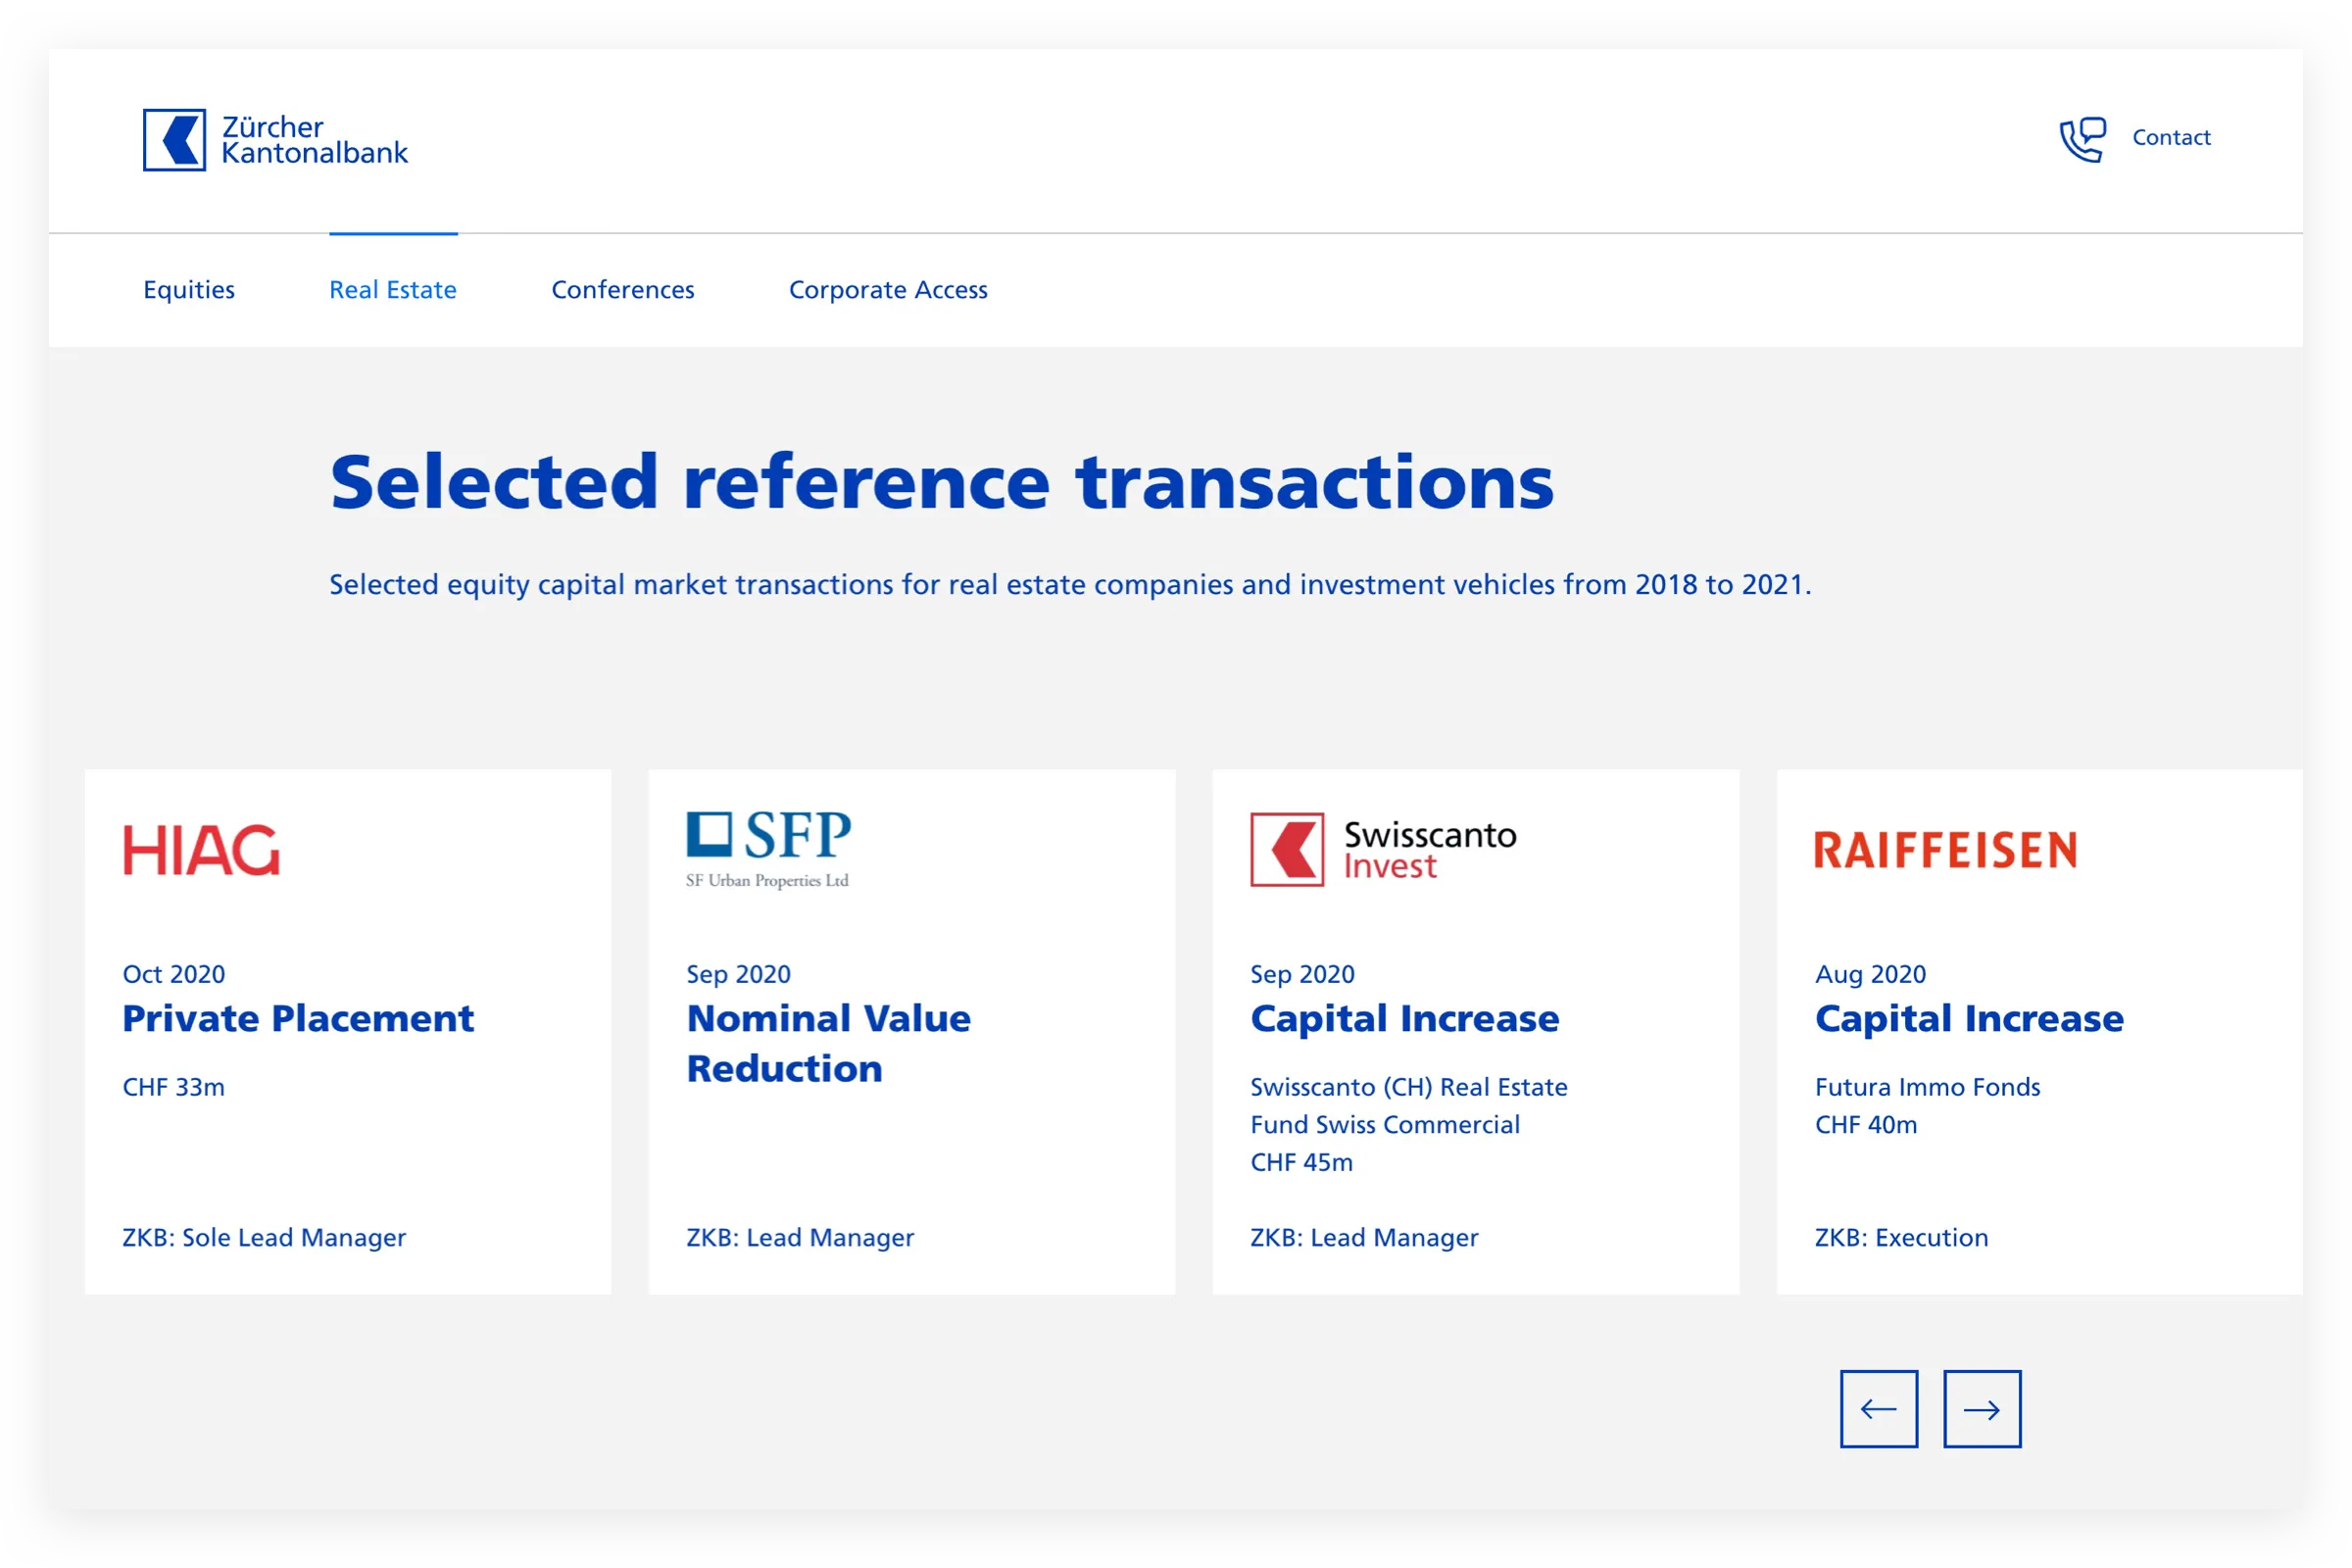The image size is (2352, 1568).
Task: Open the Aug 2020 Capital Increase heading
Action: click(1968, 1018)
